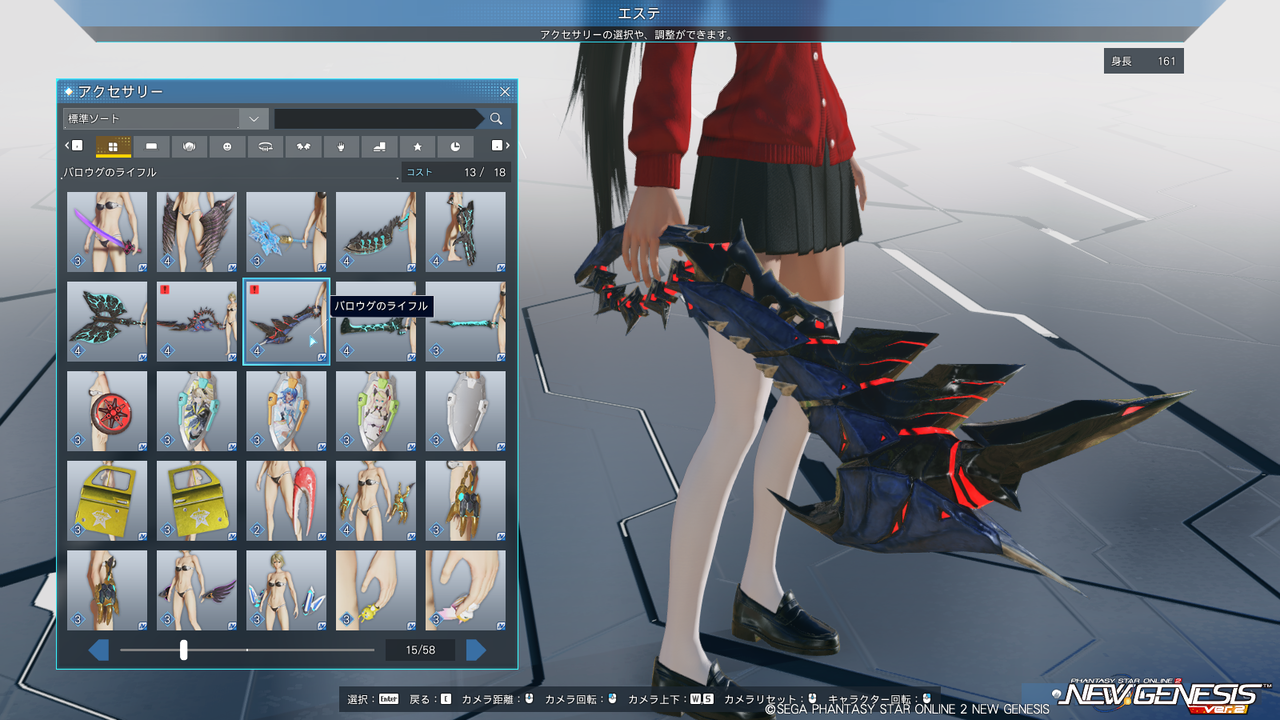Select the teal glowing rod accessory
Image resolution: width=1280 pixels, height=720 pixels.
point(466,322)
